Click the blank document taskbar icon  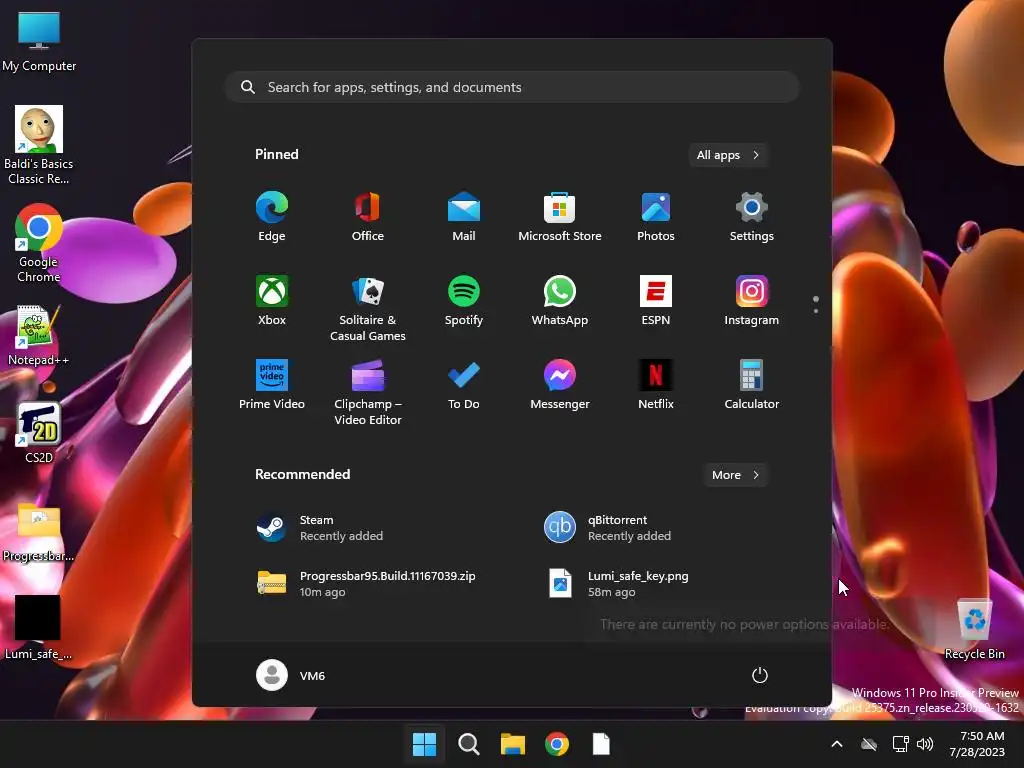click(601, 744)
